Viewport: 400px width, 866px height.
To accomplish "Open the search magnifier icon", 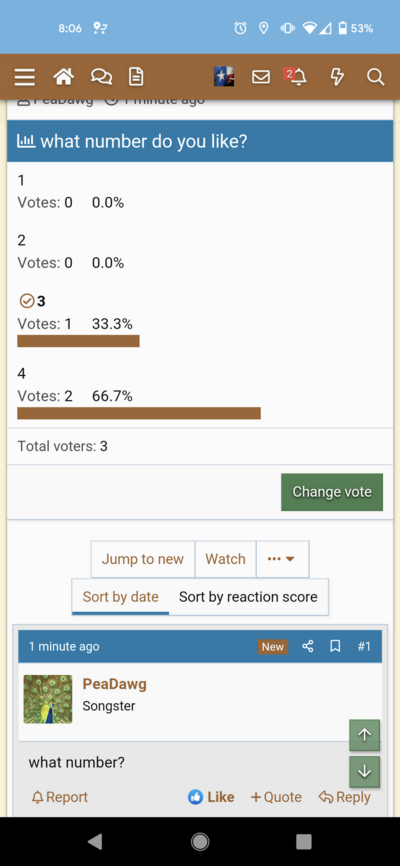I will (x=375, y=77).
